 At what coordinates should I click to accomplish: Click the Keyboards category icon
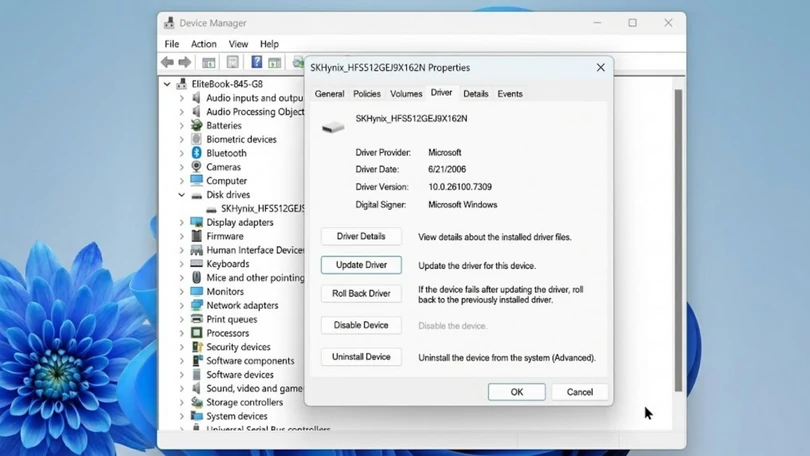(x=196, y=263)
